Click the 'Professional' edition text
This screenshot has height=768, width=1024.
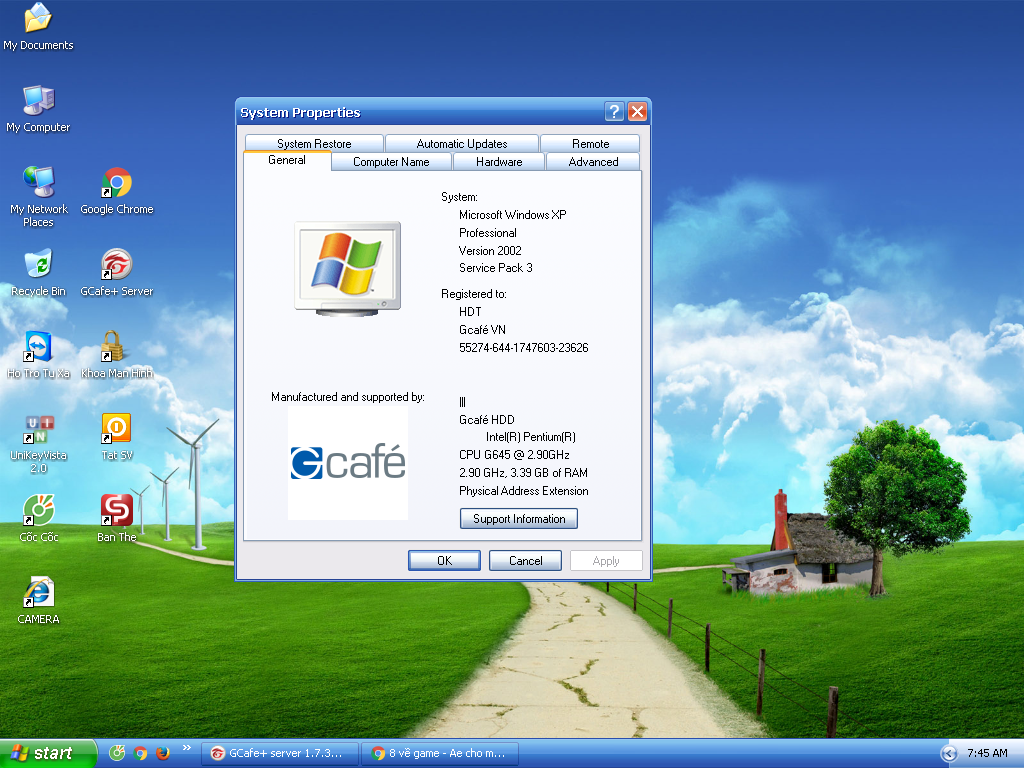[x=487, y=233]
